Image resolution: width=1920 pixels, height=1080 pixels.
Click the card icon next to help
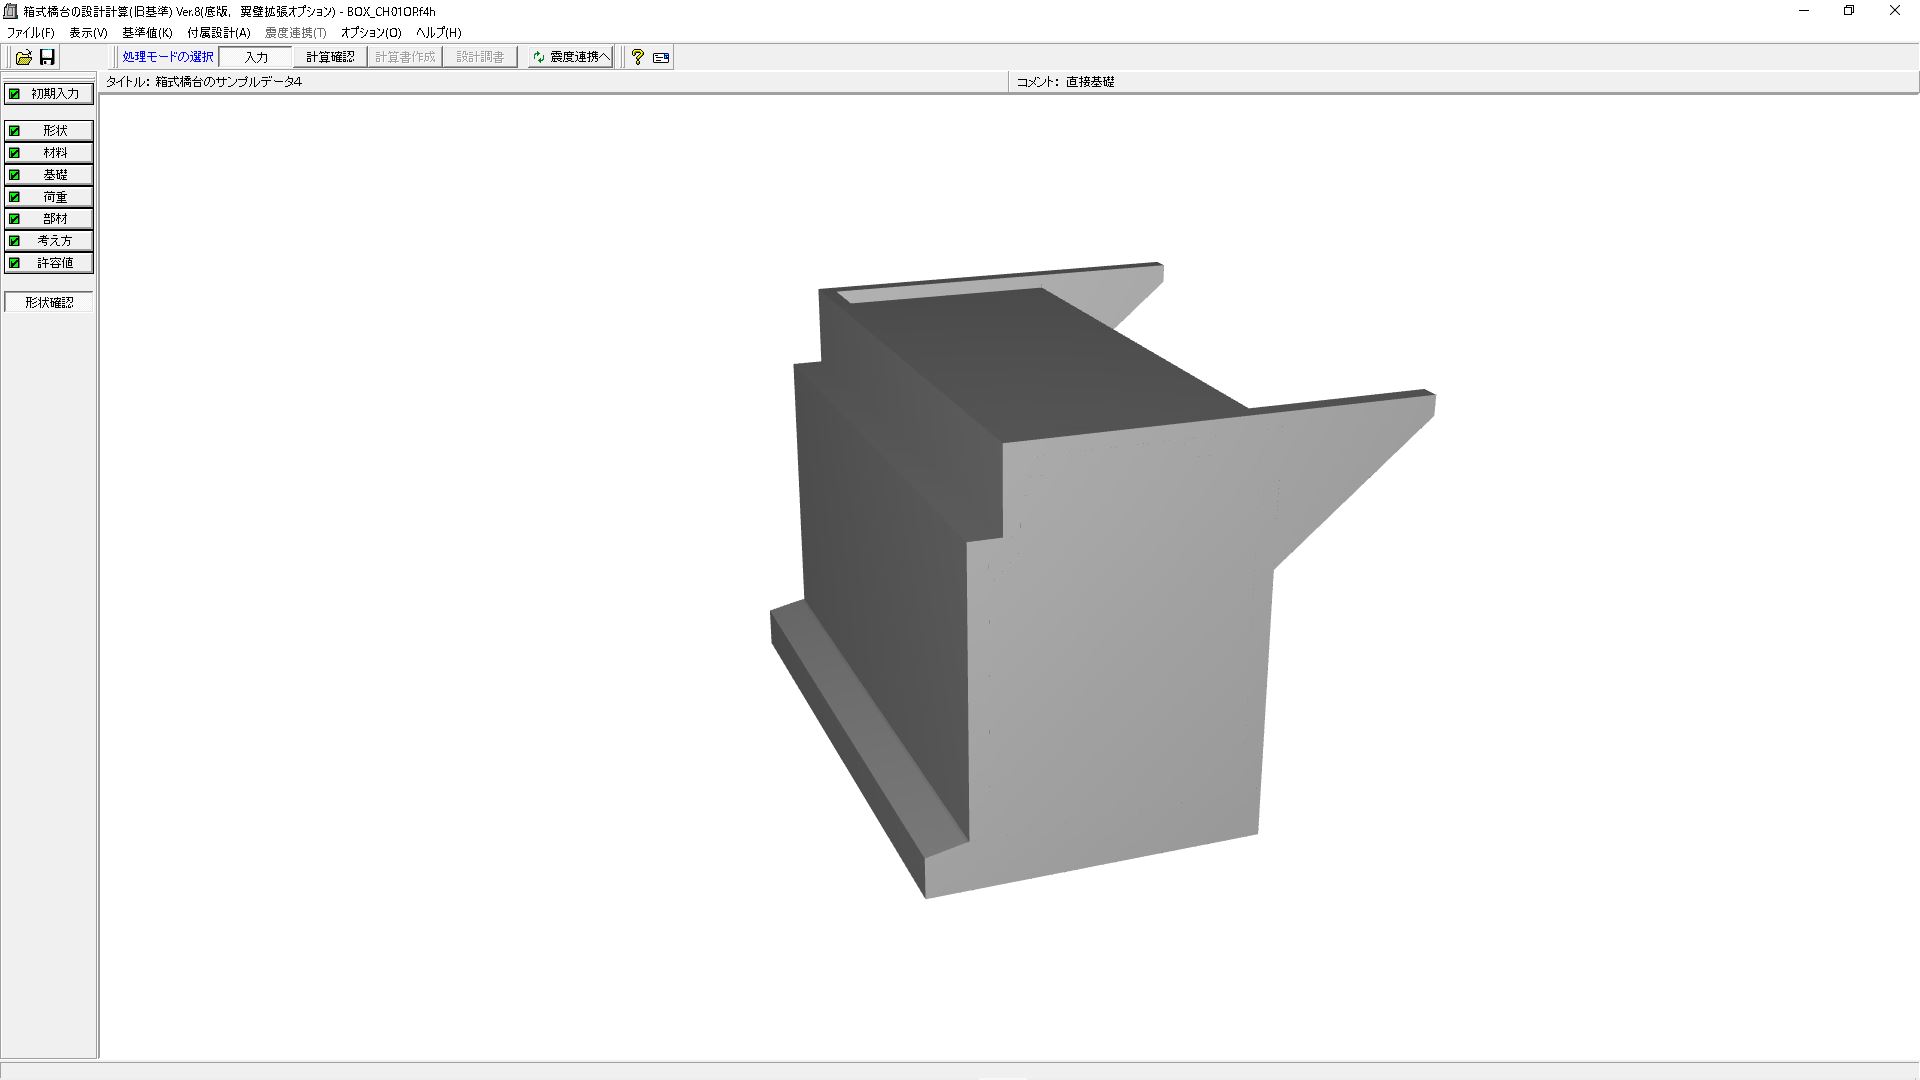661,57
